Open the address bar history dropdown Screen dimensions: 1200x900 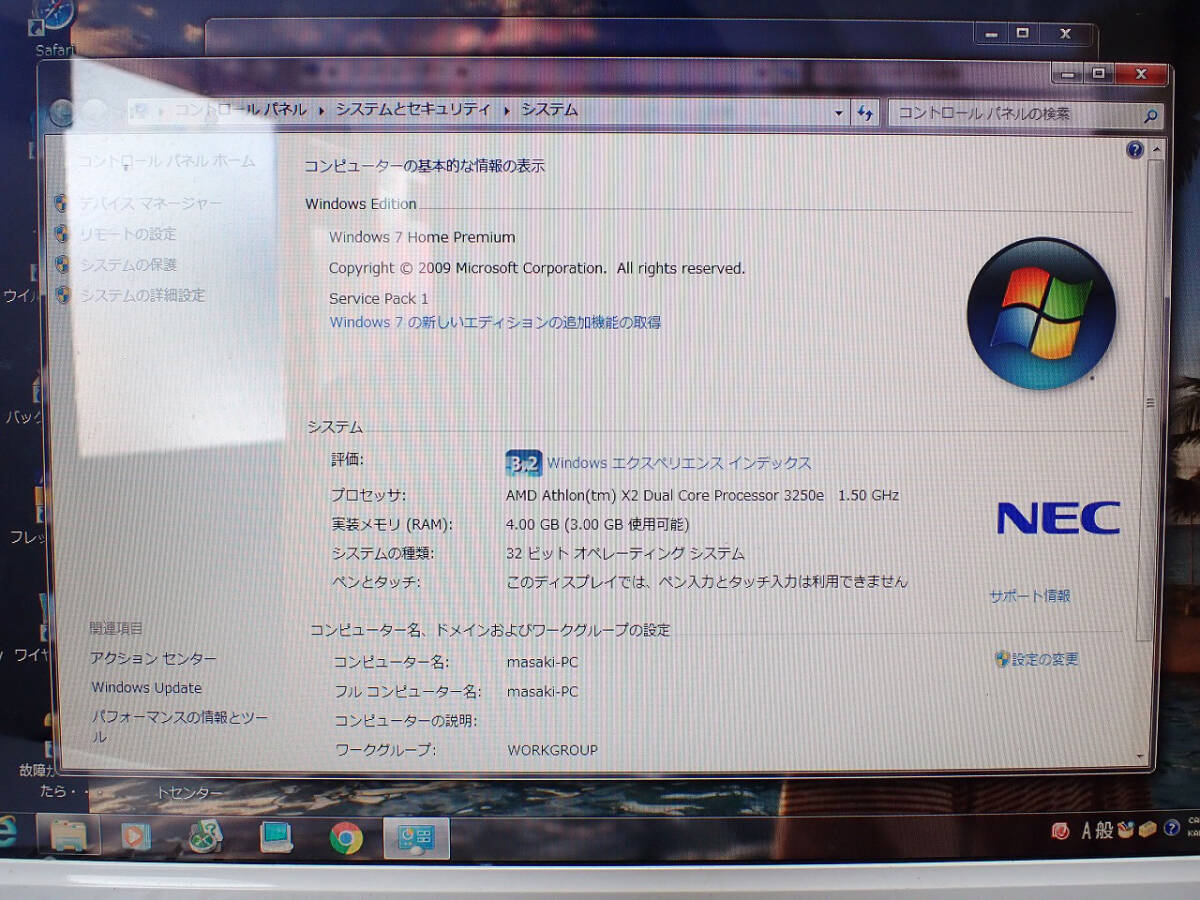coord(839,114)
